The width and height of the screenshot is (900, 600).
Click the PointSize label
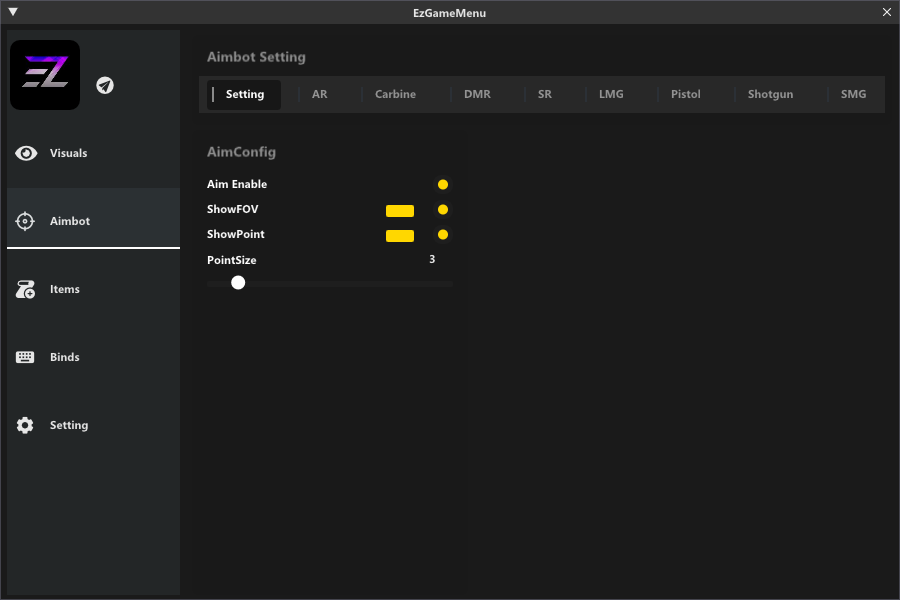tap(231, 260)
